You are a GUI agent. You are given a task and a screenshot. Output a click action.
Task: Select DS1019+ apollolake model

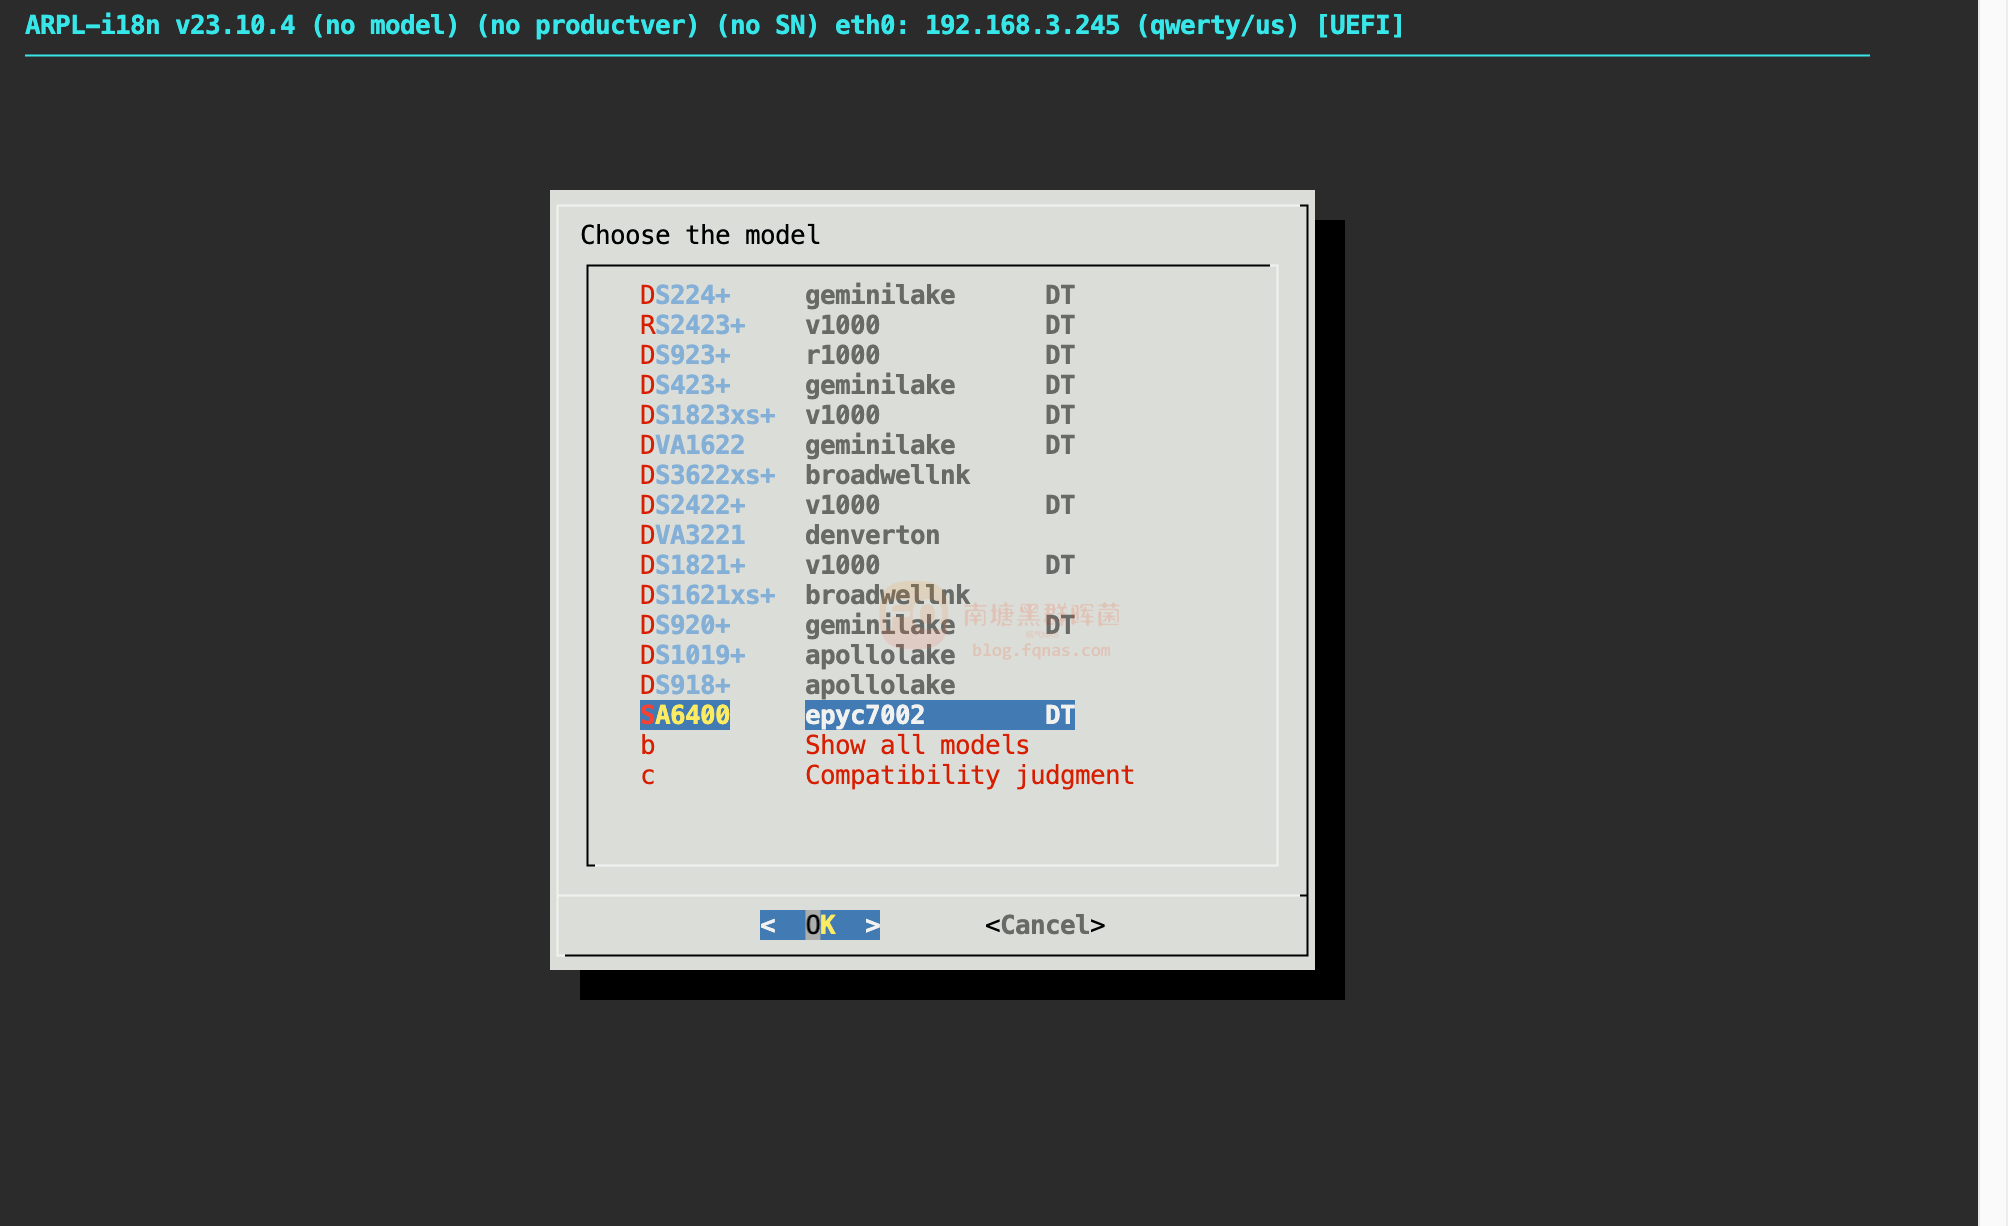click(798, 655)
